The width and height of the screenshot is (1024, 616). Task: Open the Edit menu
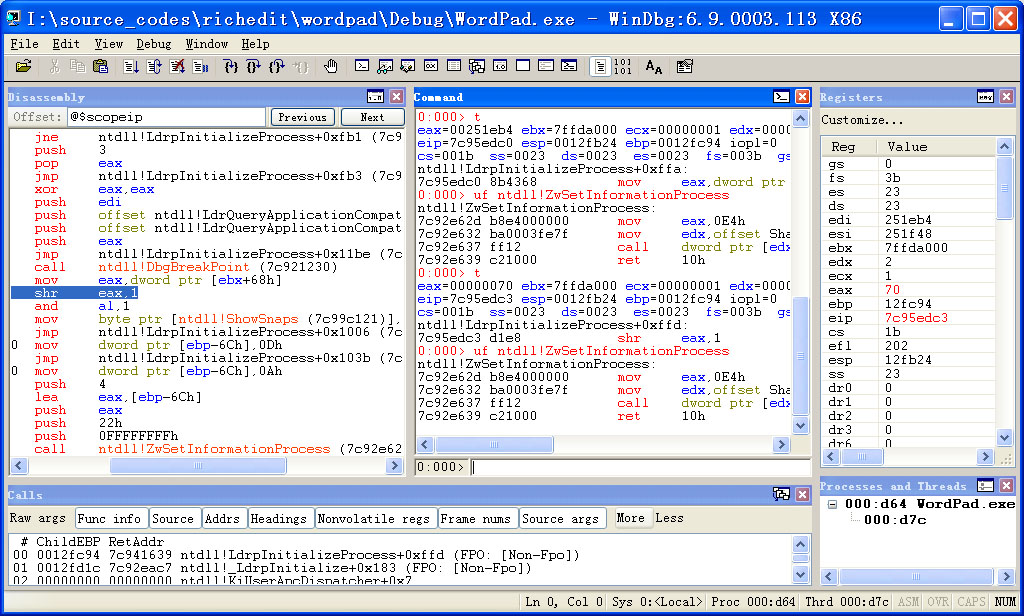pos(66,44)
